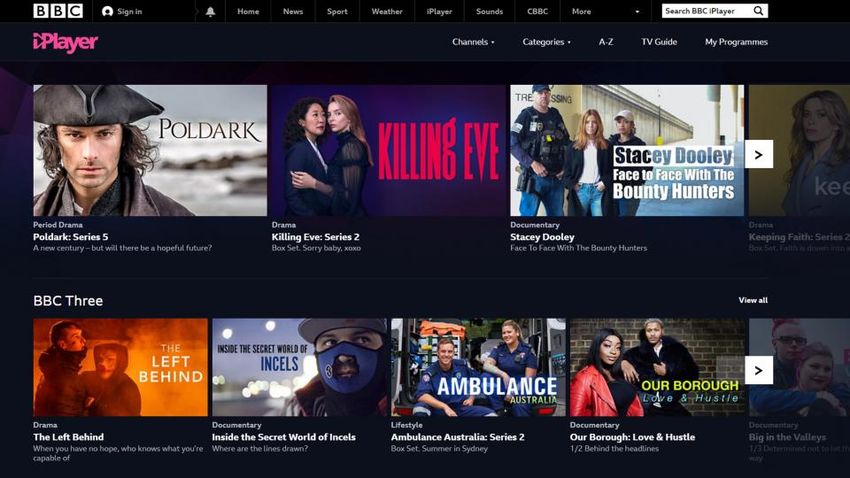Viewport: 850px width, 478px height.
Task: Open My Programmes
Action: [736, 42]
